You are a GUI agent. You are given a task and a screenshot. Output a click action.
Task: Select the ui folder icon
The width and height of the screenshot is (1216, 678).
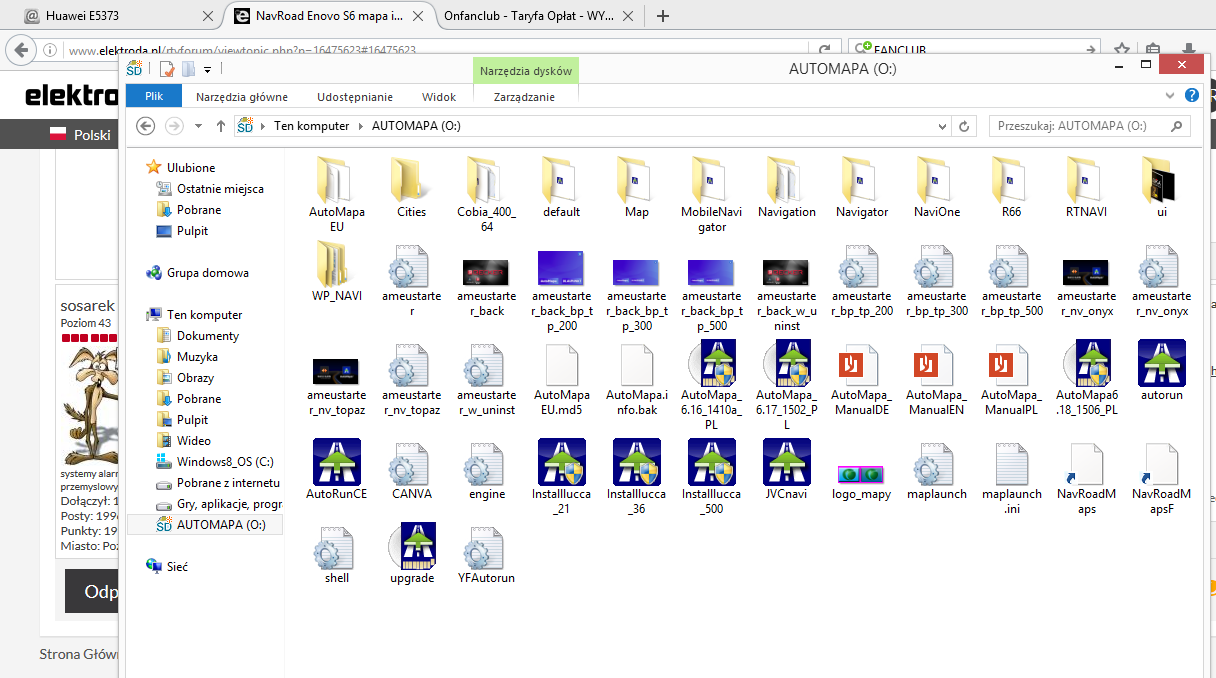coord(1161,179)
